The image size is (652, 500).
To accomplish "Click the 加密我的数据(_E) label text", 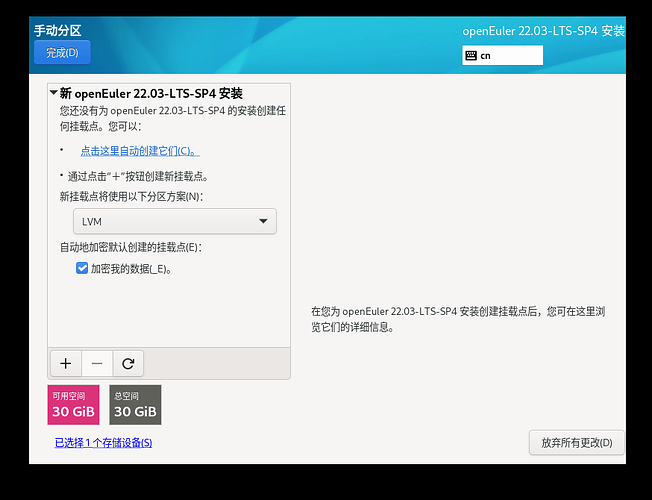I will (x=130, y=268).
